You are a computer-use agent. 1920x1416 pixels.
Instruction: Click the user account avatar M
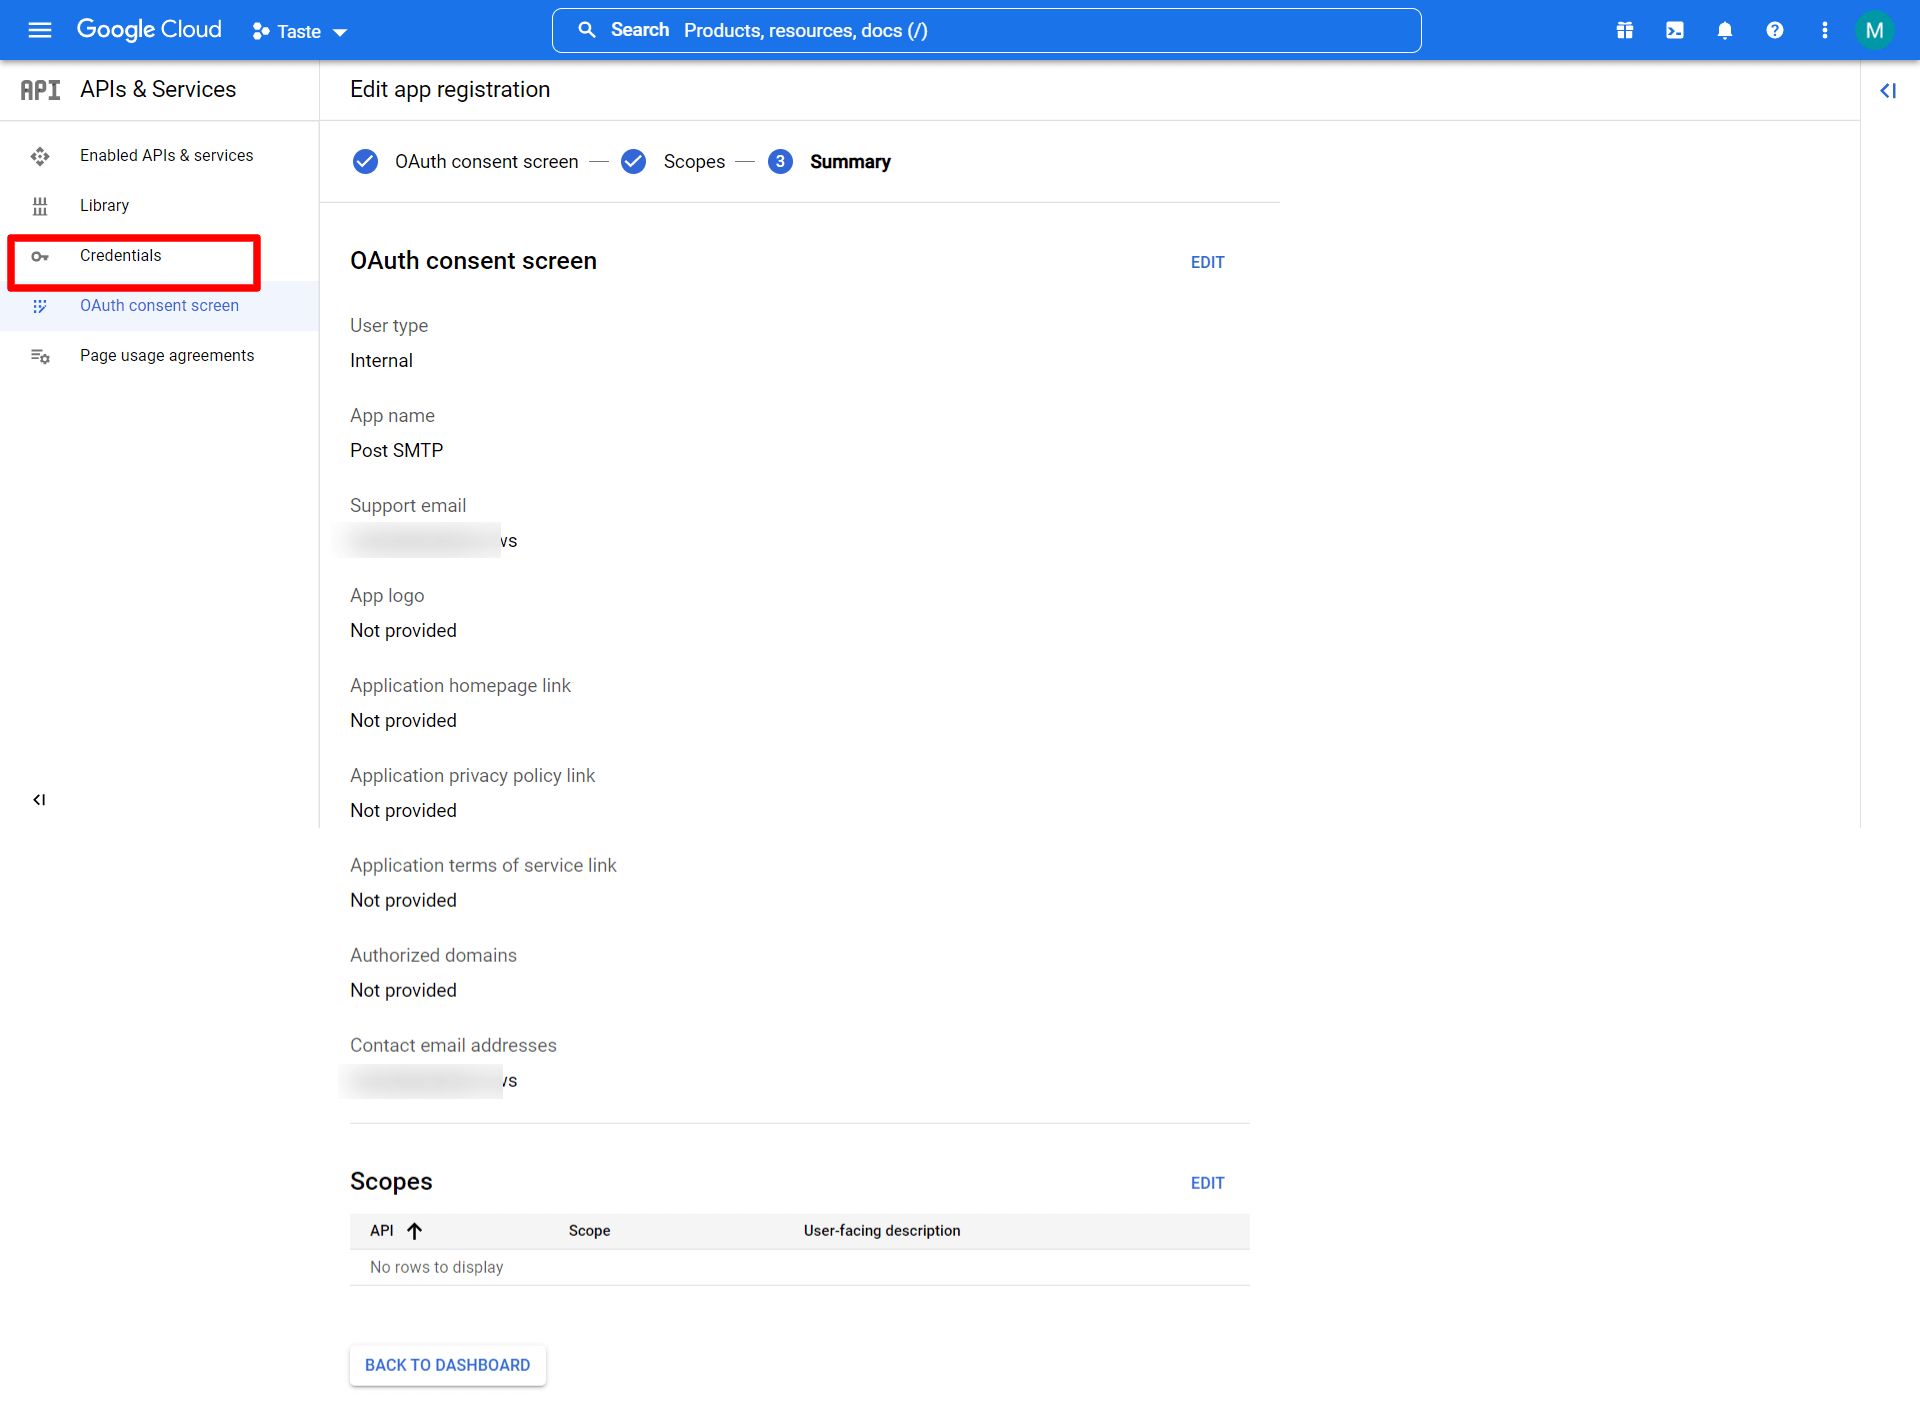click(x=1874, y=30)
